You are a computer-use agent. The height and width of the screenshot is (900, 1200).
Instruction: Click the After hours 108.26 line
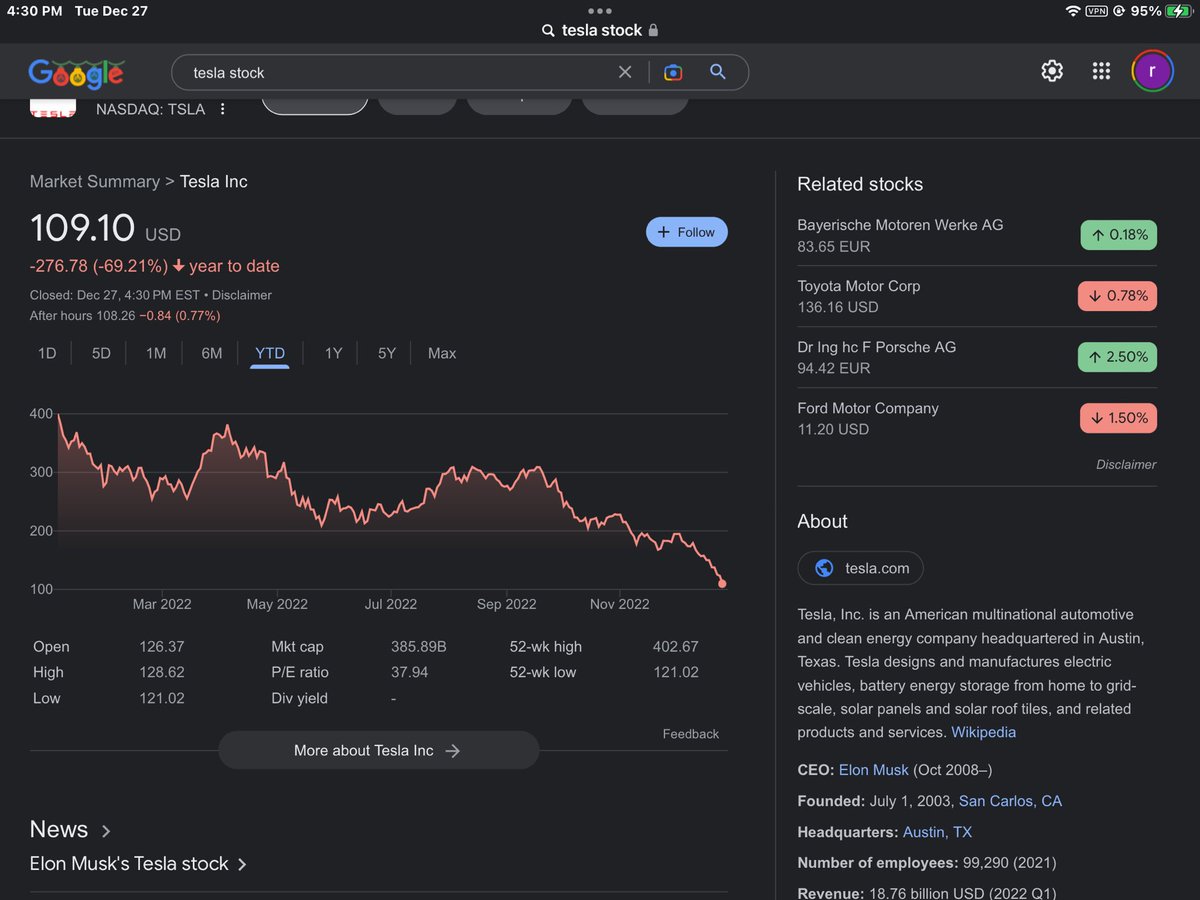(125, 316)
